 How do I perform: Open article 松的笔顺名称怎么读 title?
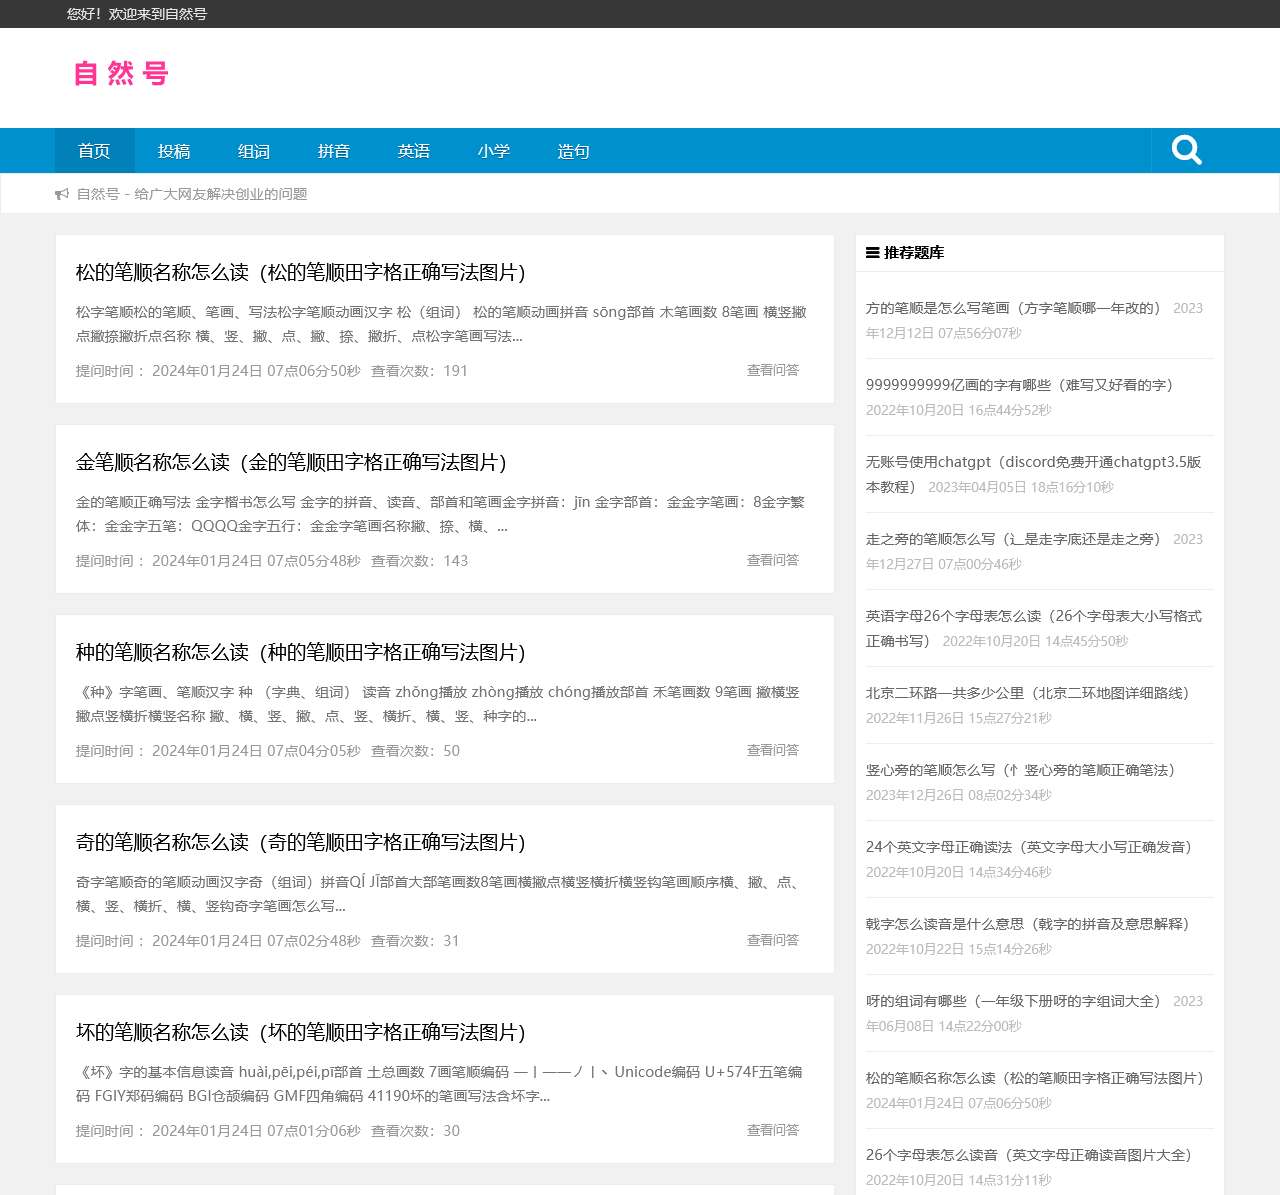pos(301,272)
